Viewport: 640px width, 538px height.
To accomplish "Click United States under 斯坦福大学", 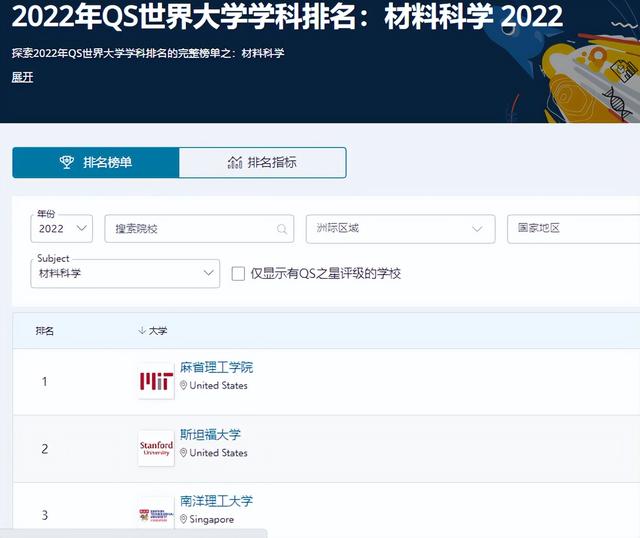I will coord(218,453).
